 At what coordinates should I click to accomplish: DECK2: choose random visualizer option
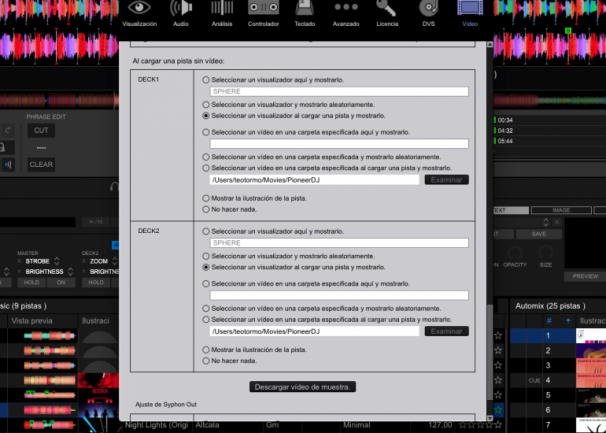pyautogui.click(x=206, y=256)
